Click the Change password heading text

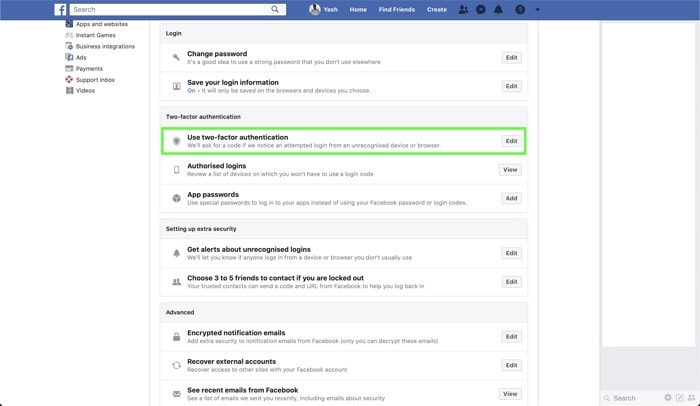tap(217, 54)
